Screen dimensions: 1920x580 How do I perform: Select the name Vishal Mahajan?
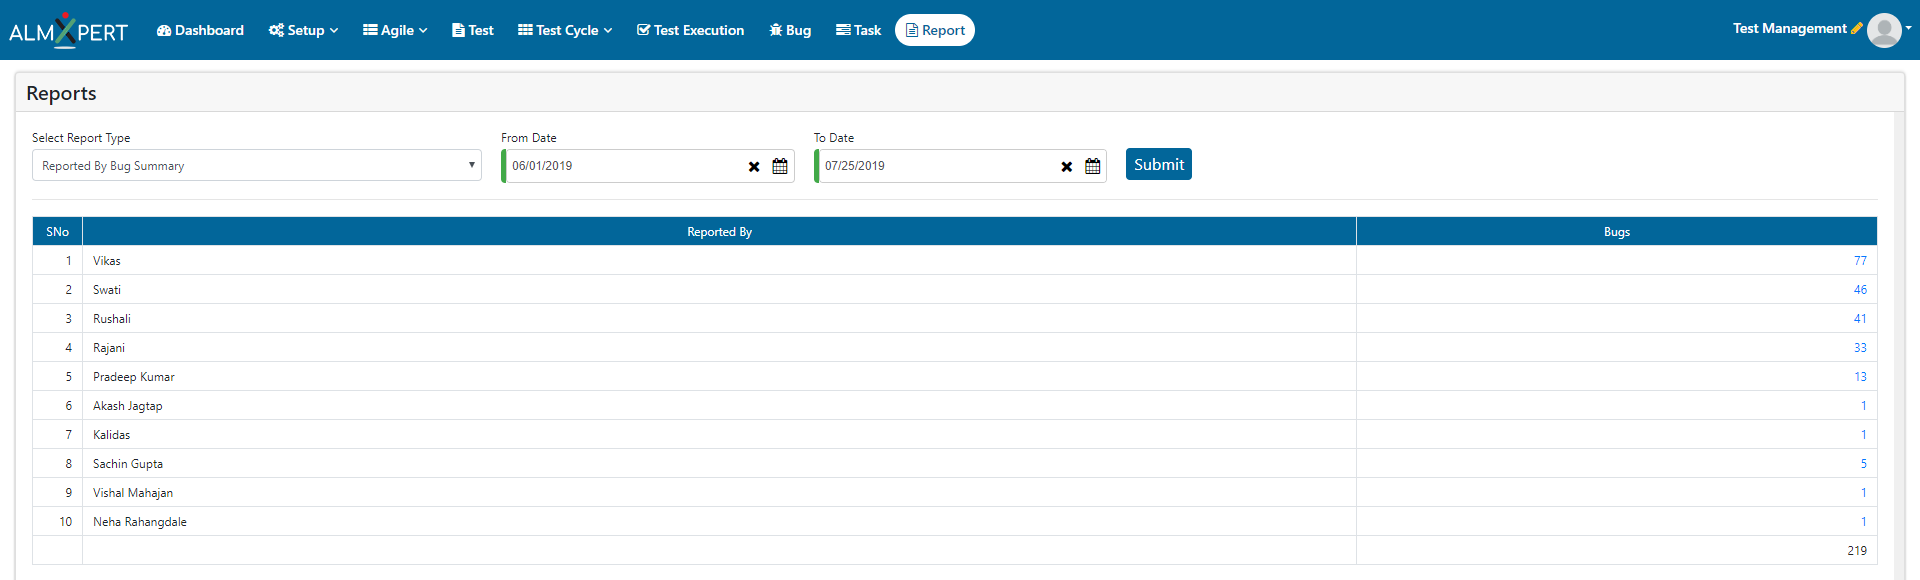pos(133,493)
